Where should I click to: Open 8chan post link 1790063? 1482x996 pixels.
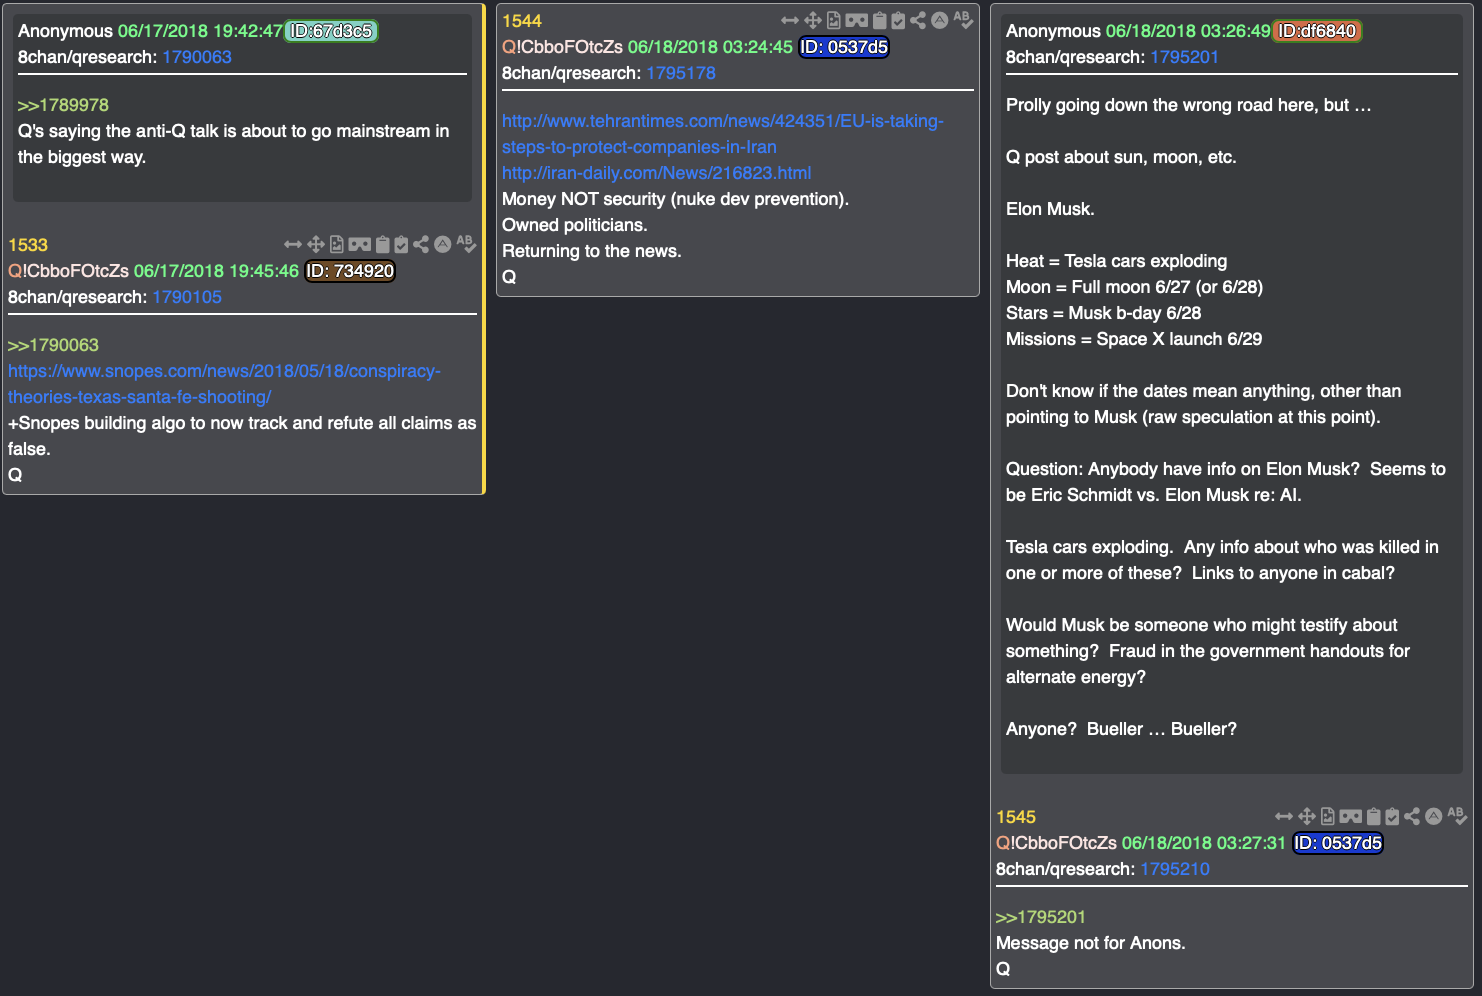tap(197, 57)
